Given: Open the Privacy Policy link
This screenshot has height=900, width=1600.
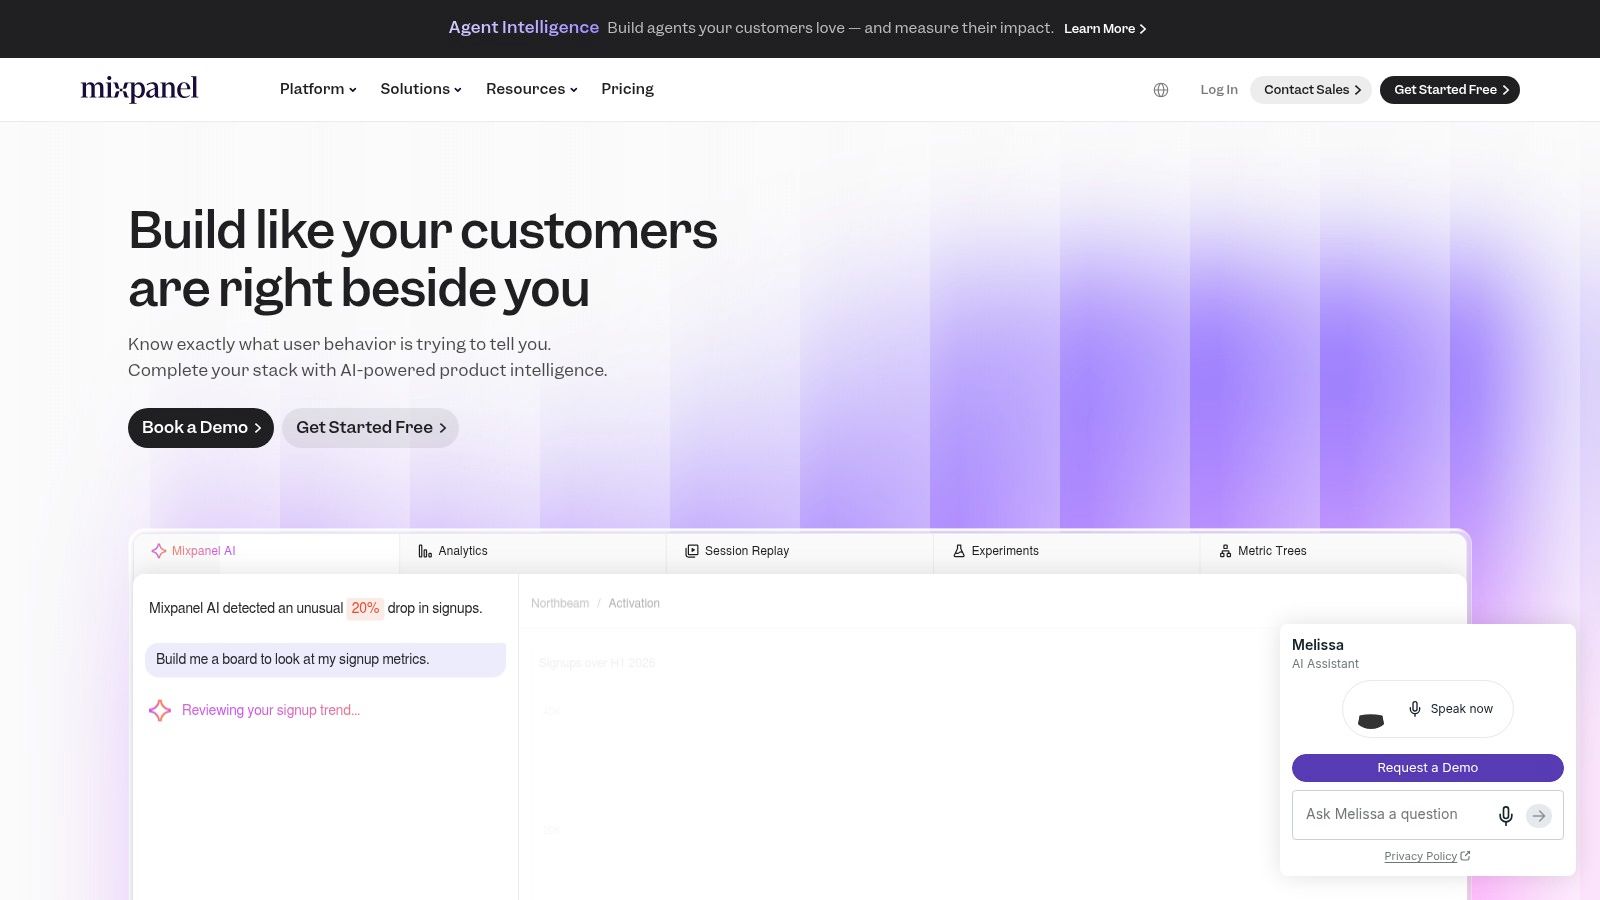Looking at the screenshot, I should [1427, 856].
